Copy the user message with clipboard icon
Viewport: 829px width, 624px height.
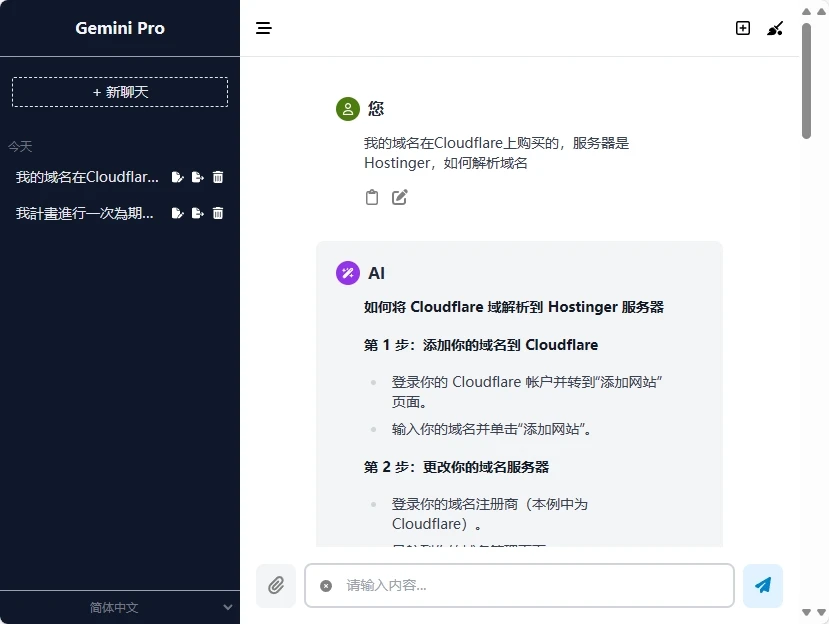click(x=372, y=197)
